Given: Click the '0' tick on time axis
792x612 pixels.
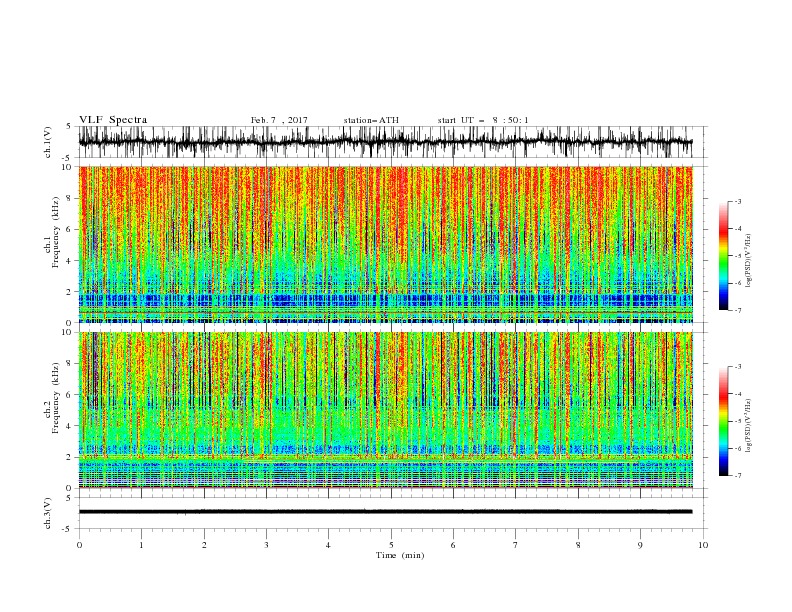Looking at the screenshot, I should pos(79,545).
